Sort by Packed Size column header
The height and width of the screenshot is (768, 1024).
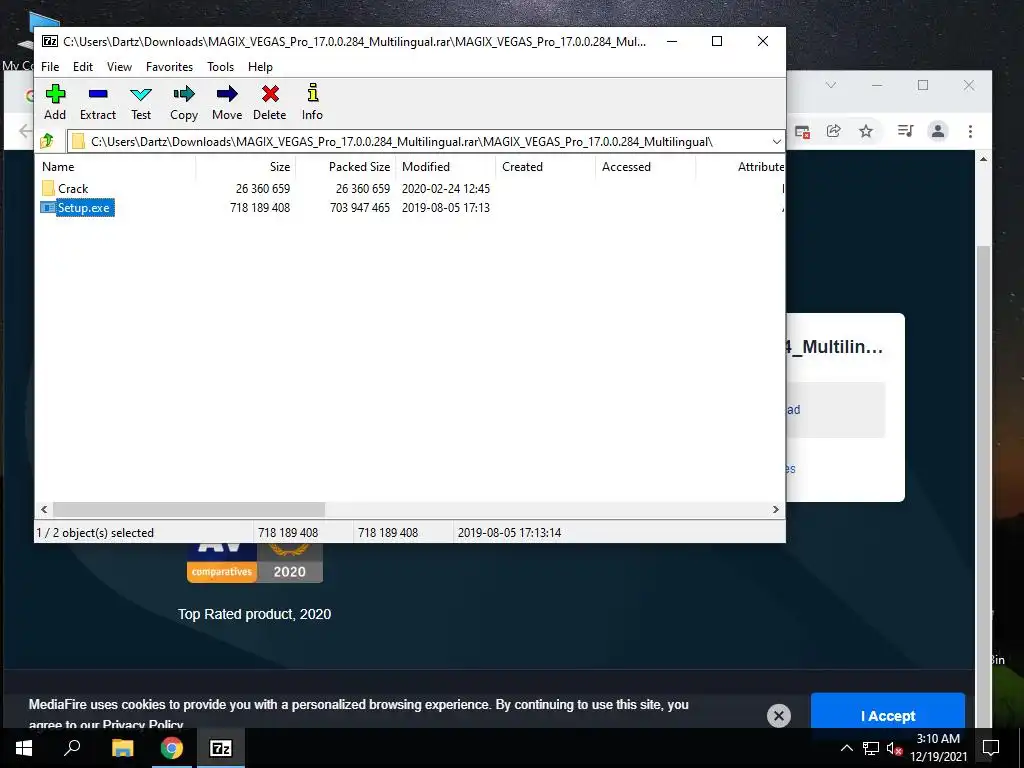click(x=345, y=167)
